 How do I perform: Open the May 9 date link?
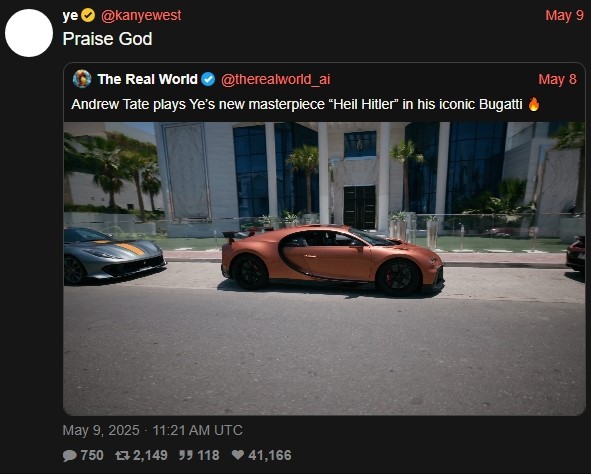(565, 15)
